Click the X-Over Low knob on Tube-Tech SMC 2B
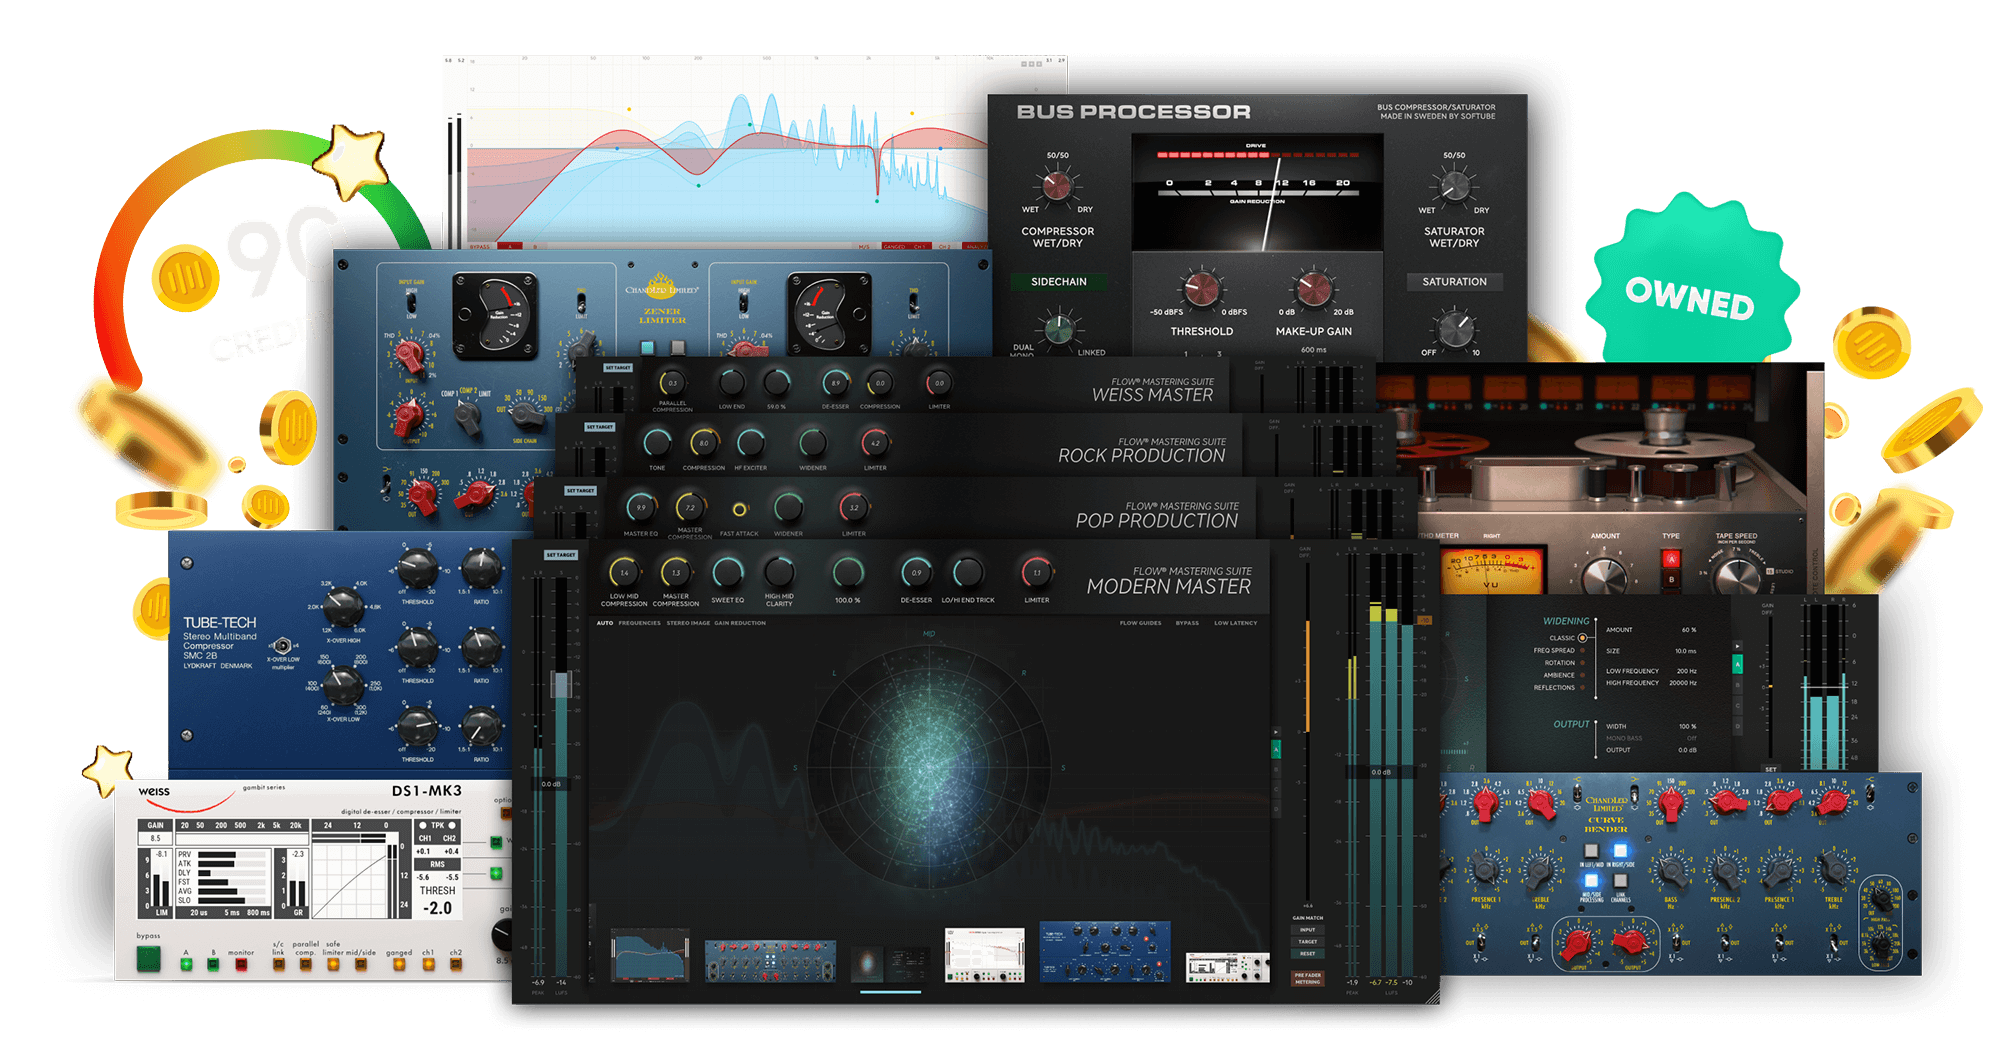Image resolution: width=2000 pixels, height=1041 pixels. pyautogui.click(x=344, y=685)
